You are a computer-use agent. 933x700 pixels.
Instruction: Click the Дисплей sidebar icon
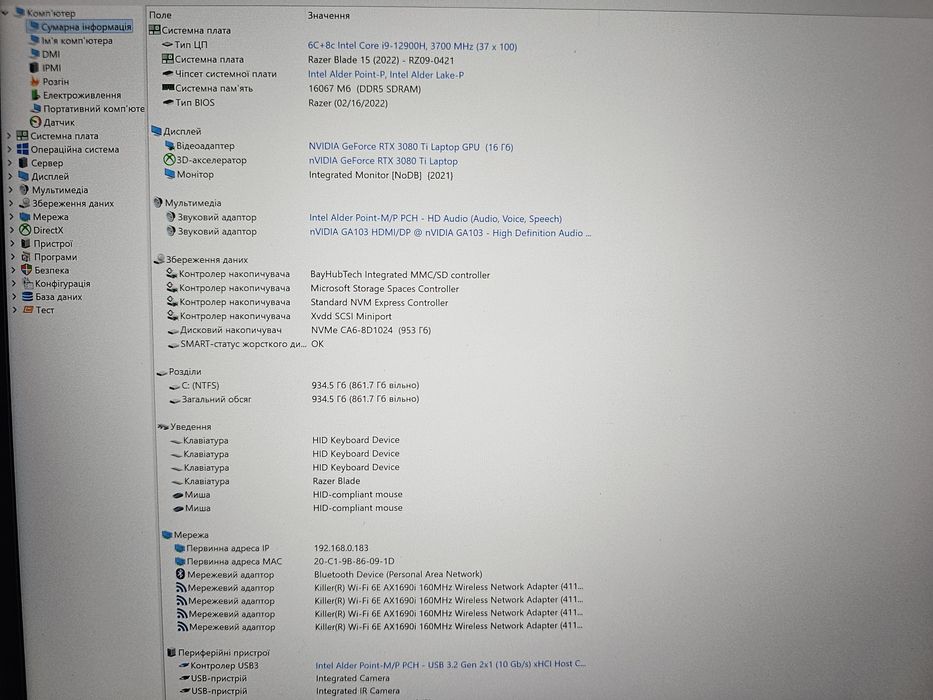pos(24,176)
